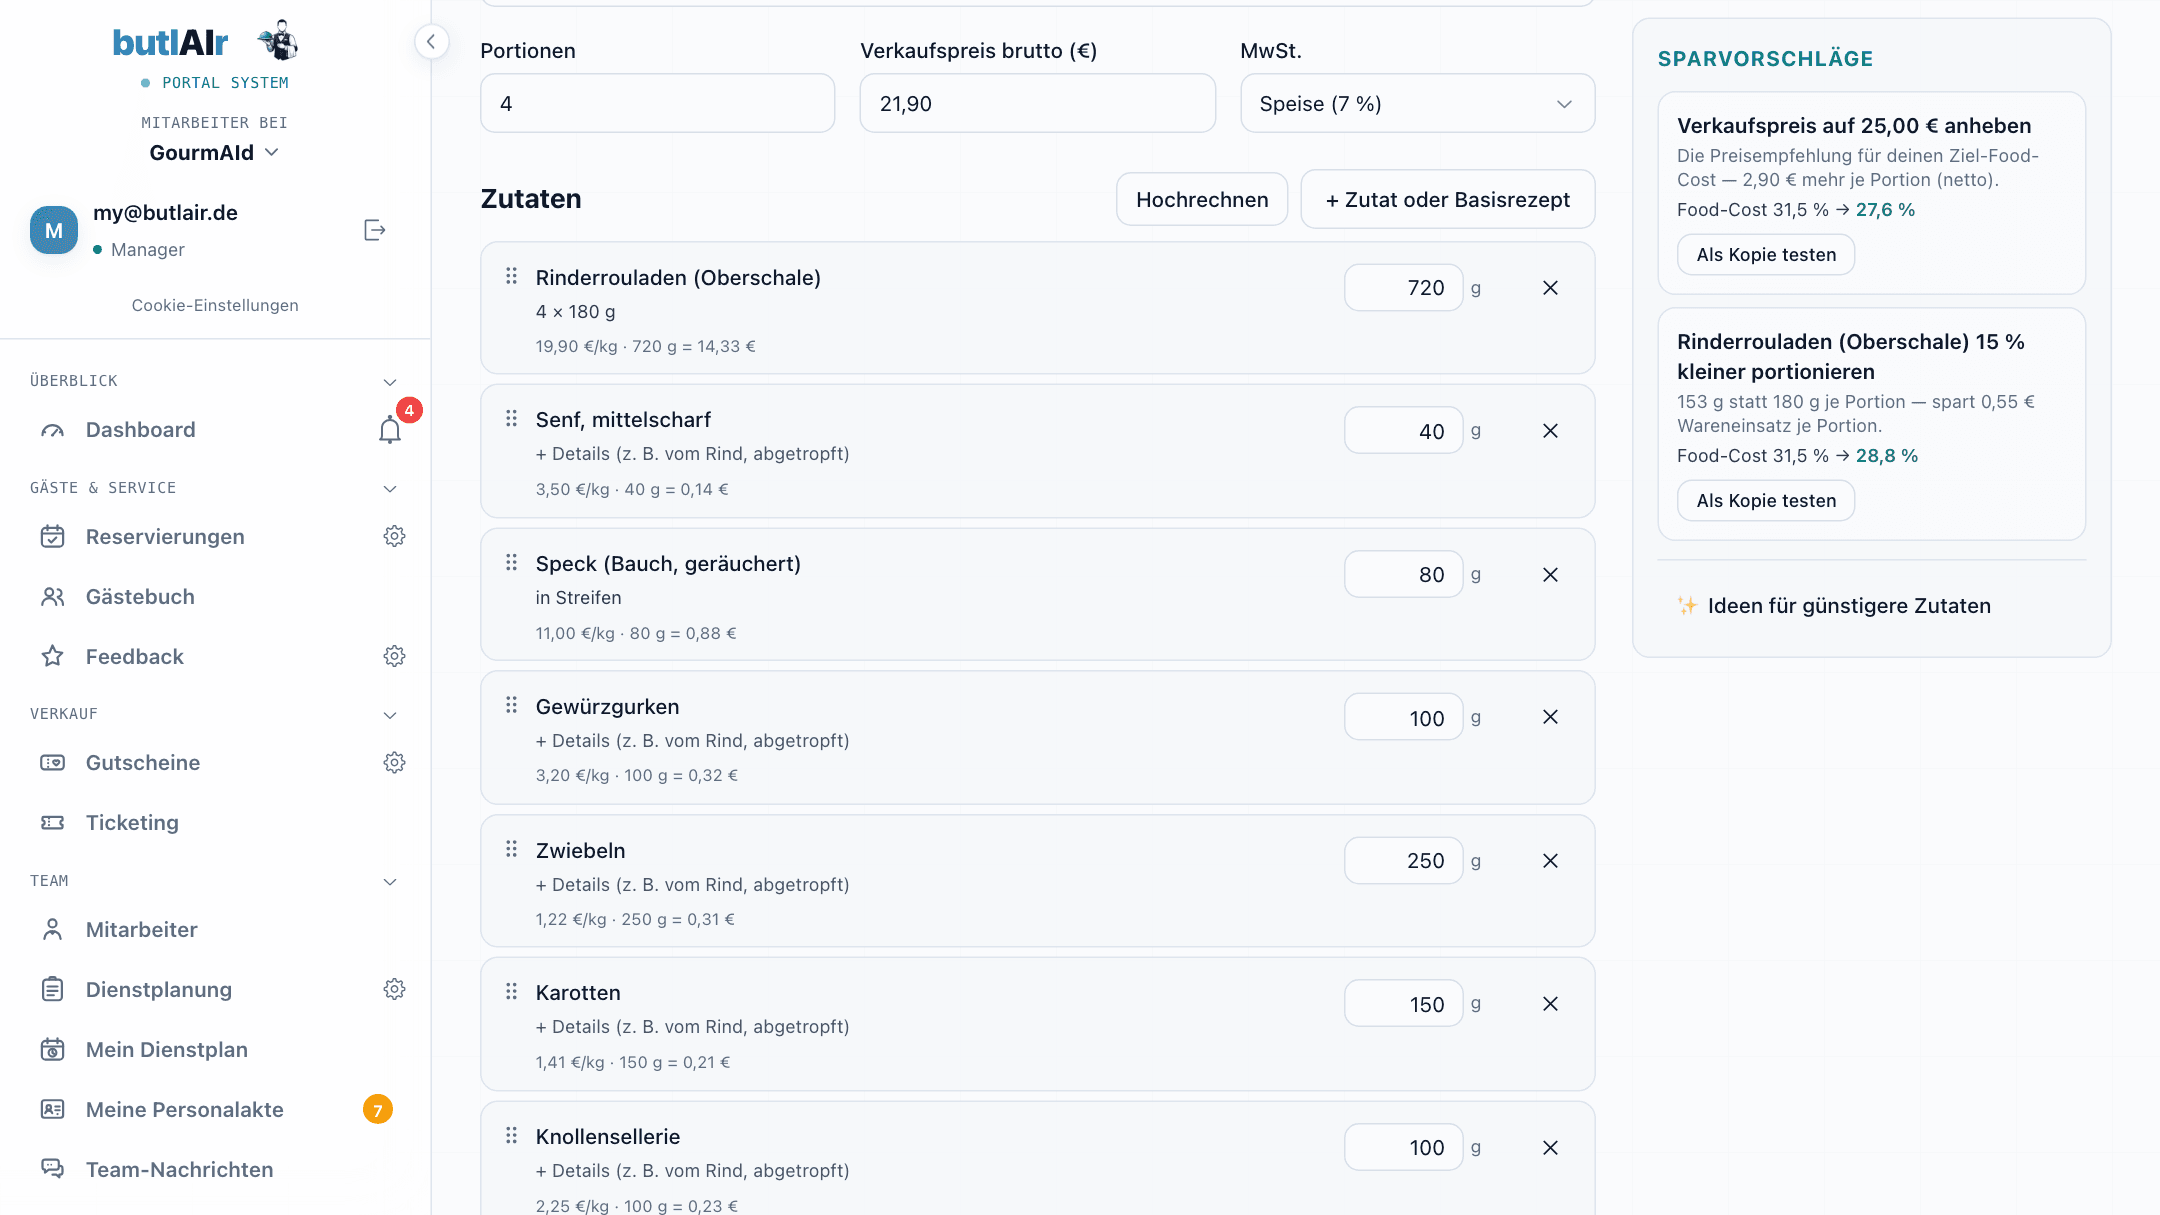2160x1215 pixels.
Task: Open Reservierungen settings gear
Action: point(394,536)
